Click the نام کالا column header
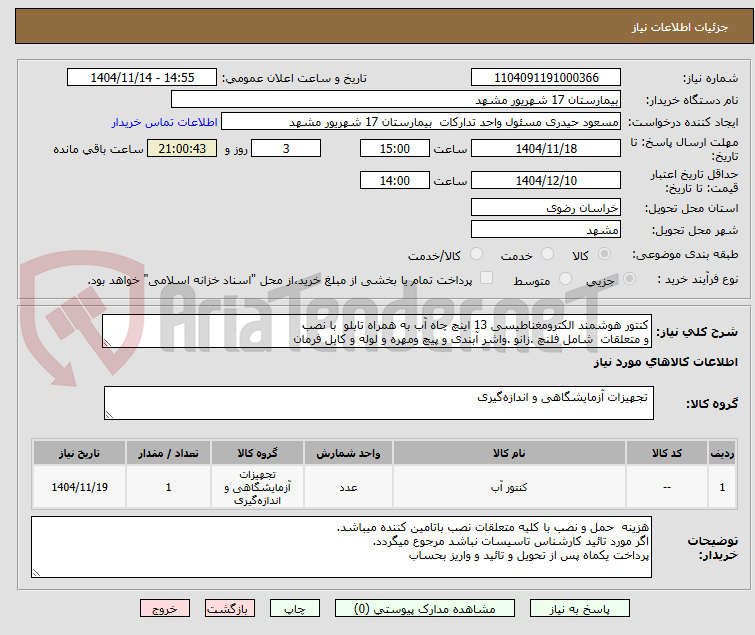Screen dimensions: 755x635 (509, 453)
